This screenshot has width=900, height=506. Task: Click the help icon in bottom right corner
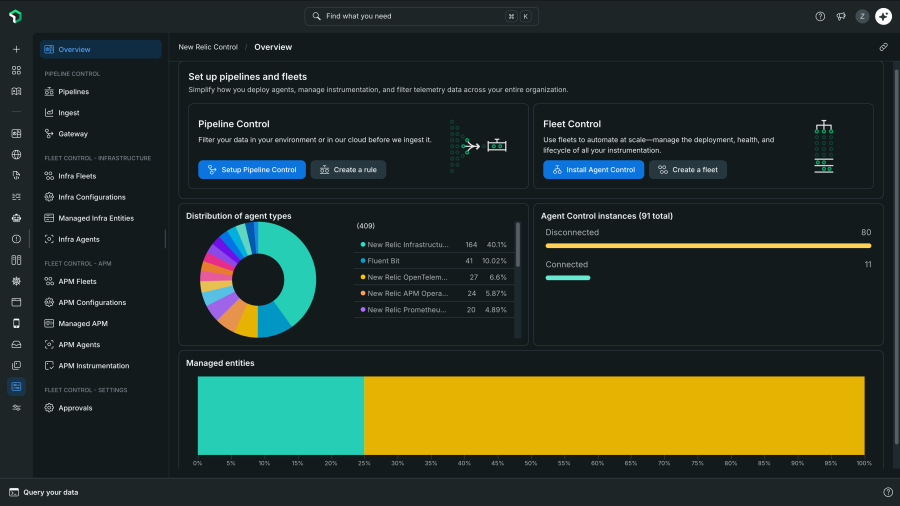pos(888,492)
